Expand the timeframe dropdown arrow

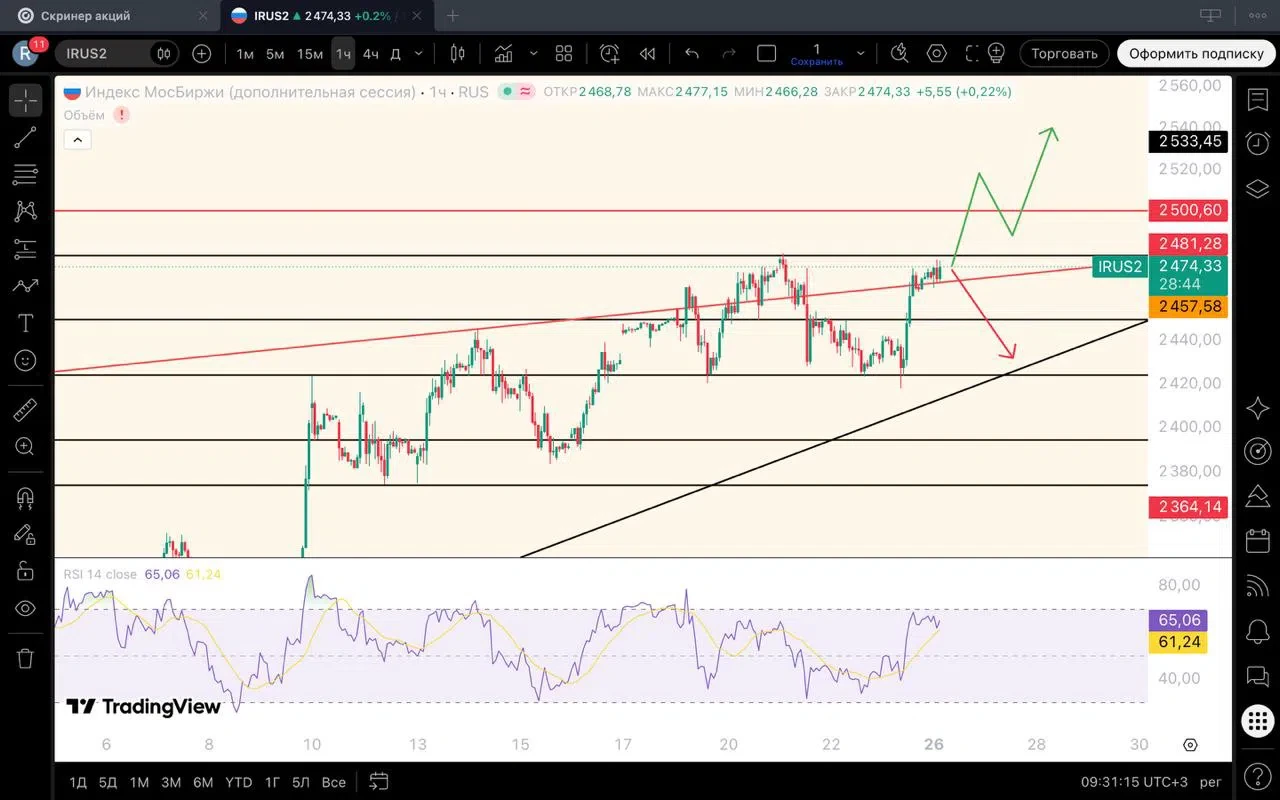click(418, 53)
